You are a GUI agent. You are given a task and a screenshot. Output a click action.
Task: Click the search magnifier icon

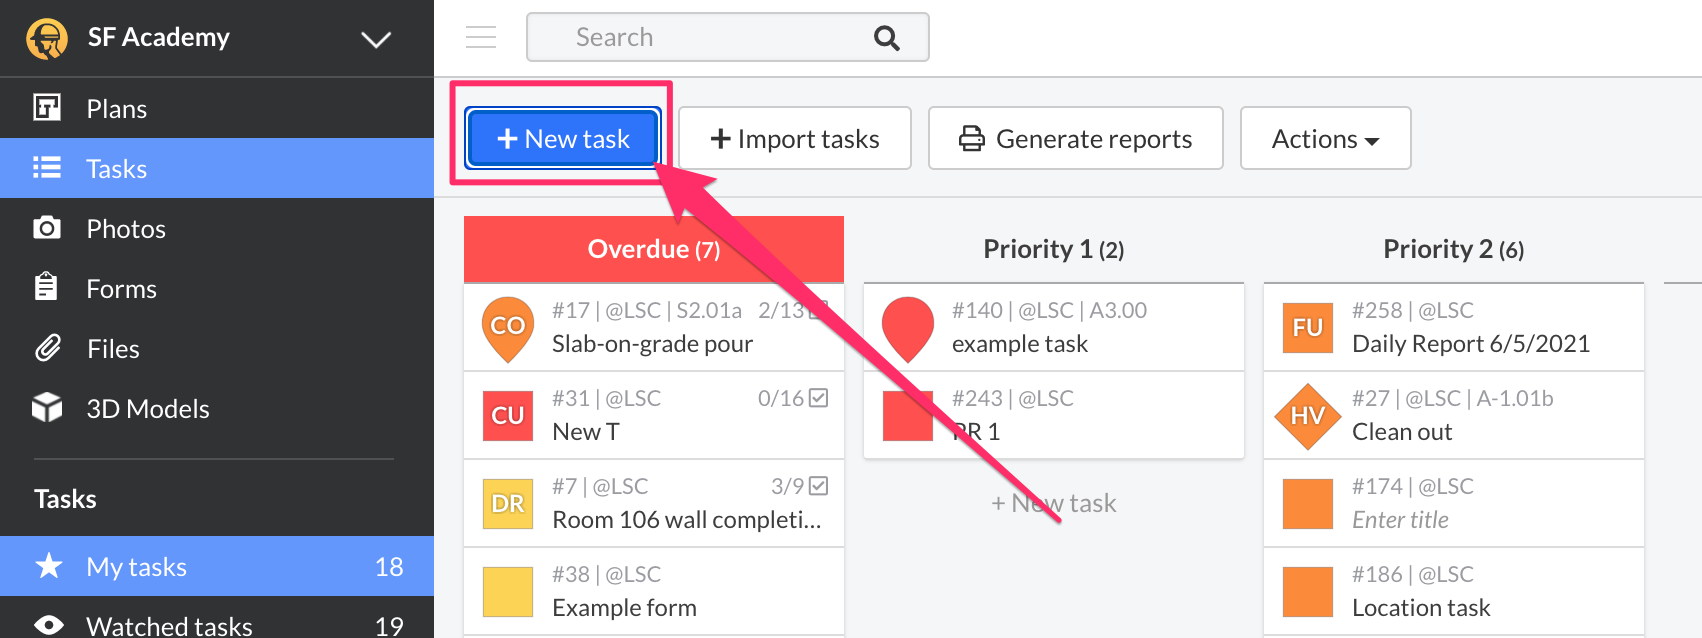[x=886, y=38]
